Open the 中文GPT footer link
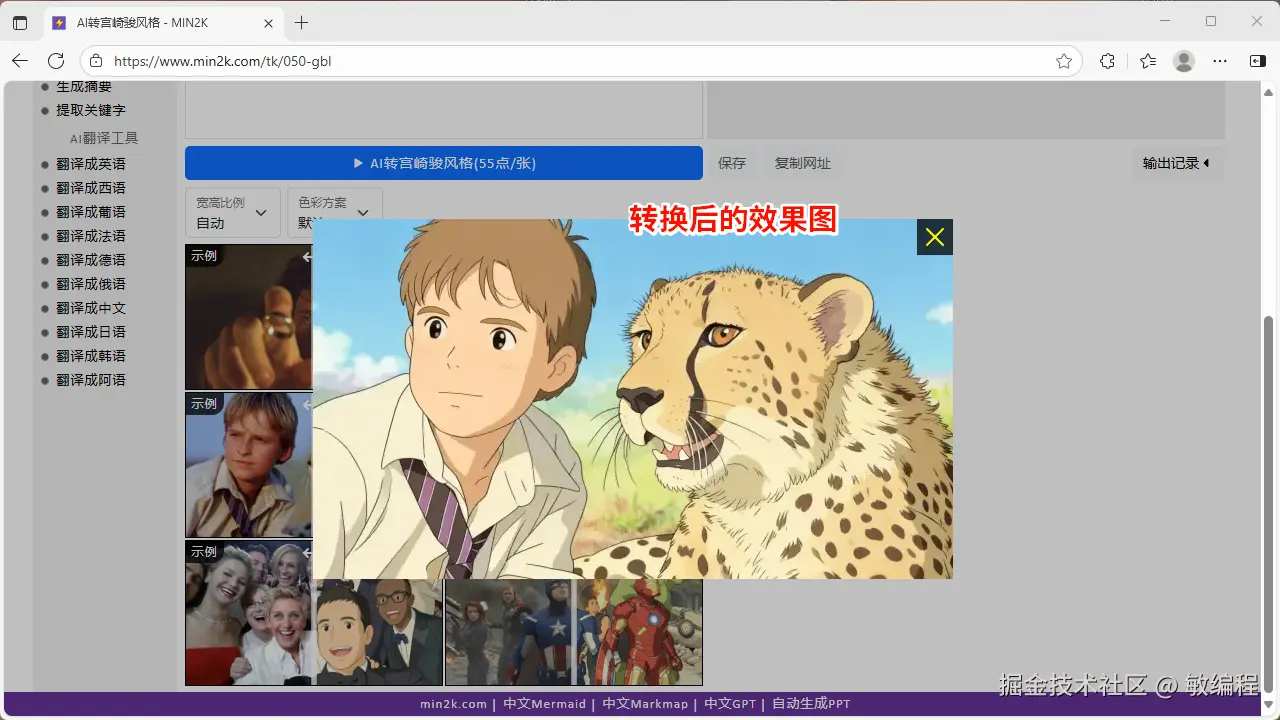This screenshot has height=720, width=1280. (730, 704)
